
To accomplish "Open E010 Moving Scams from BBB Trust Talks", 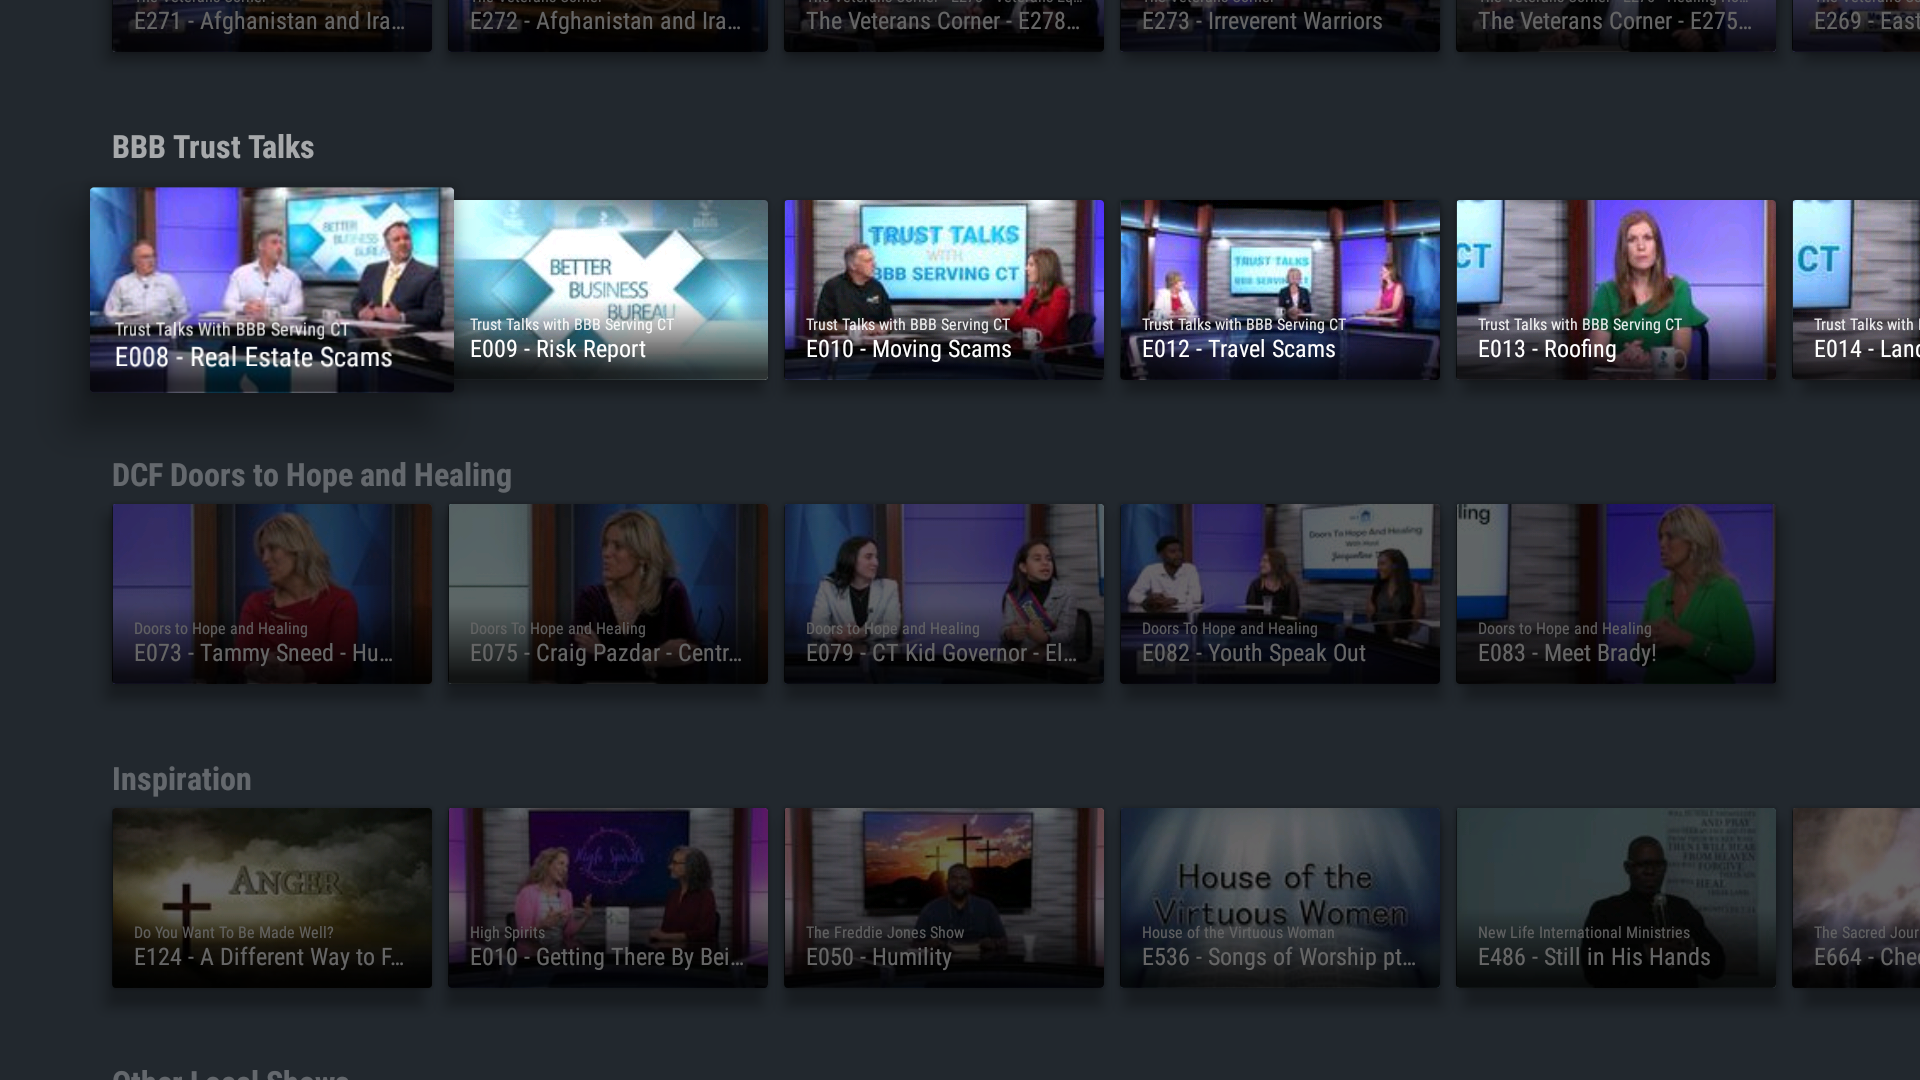I will coord(943,290).
